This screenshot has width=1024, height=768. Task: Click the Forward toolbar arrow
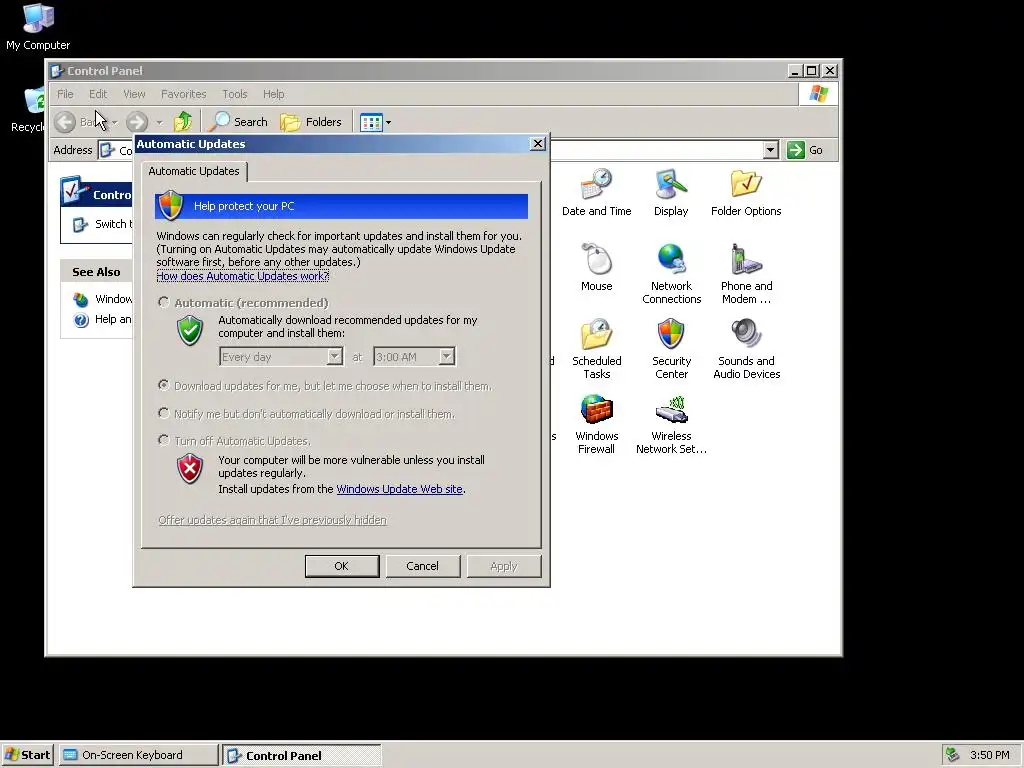point(136,121)
